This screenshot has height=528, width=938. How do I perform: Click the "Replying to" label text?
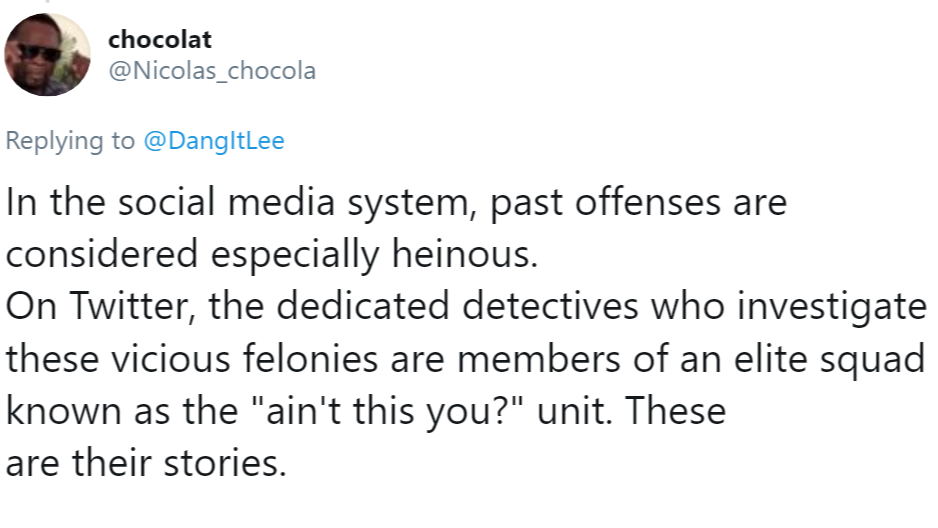pos(70,141)
